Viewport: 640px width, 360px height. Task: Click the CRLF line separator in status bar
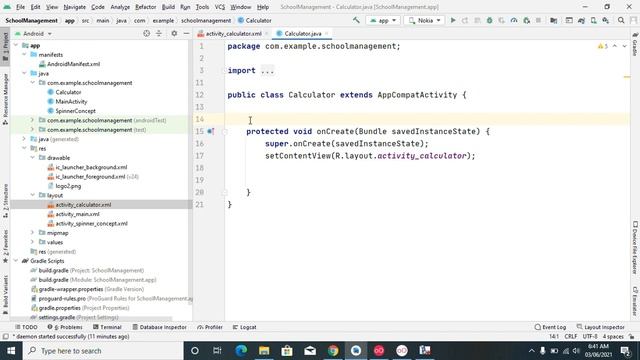(571, 336)
